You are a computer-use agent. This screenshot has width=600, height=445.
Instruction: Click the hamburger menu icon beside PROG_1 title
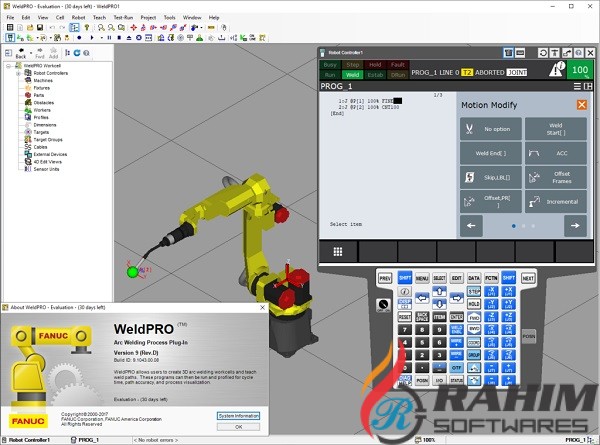point(577,86)
